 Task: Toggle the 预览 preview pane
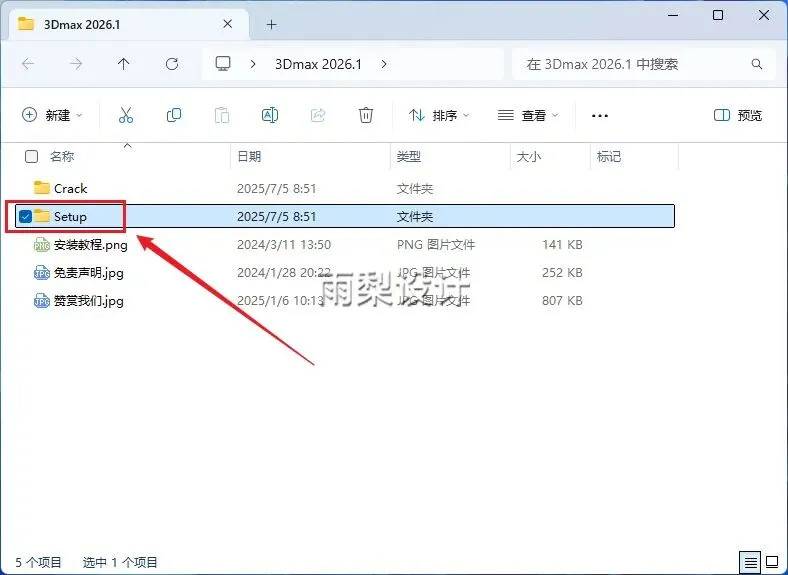(738, 115)
